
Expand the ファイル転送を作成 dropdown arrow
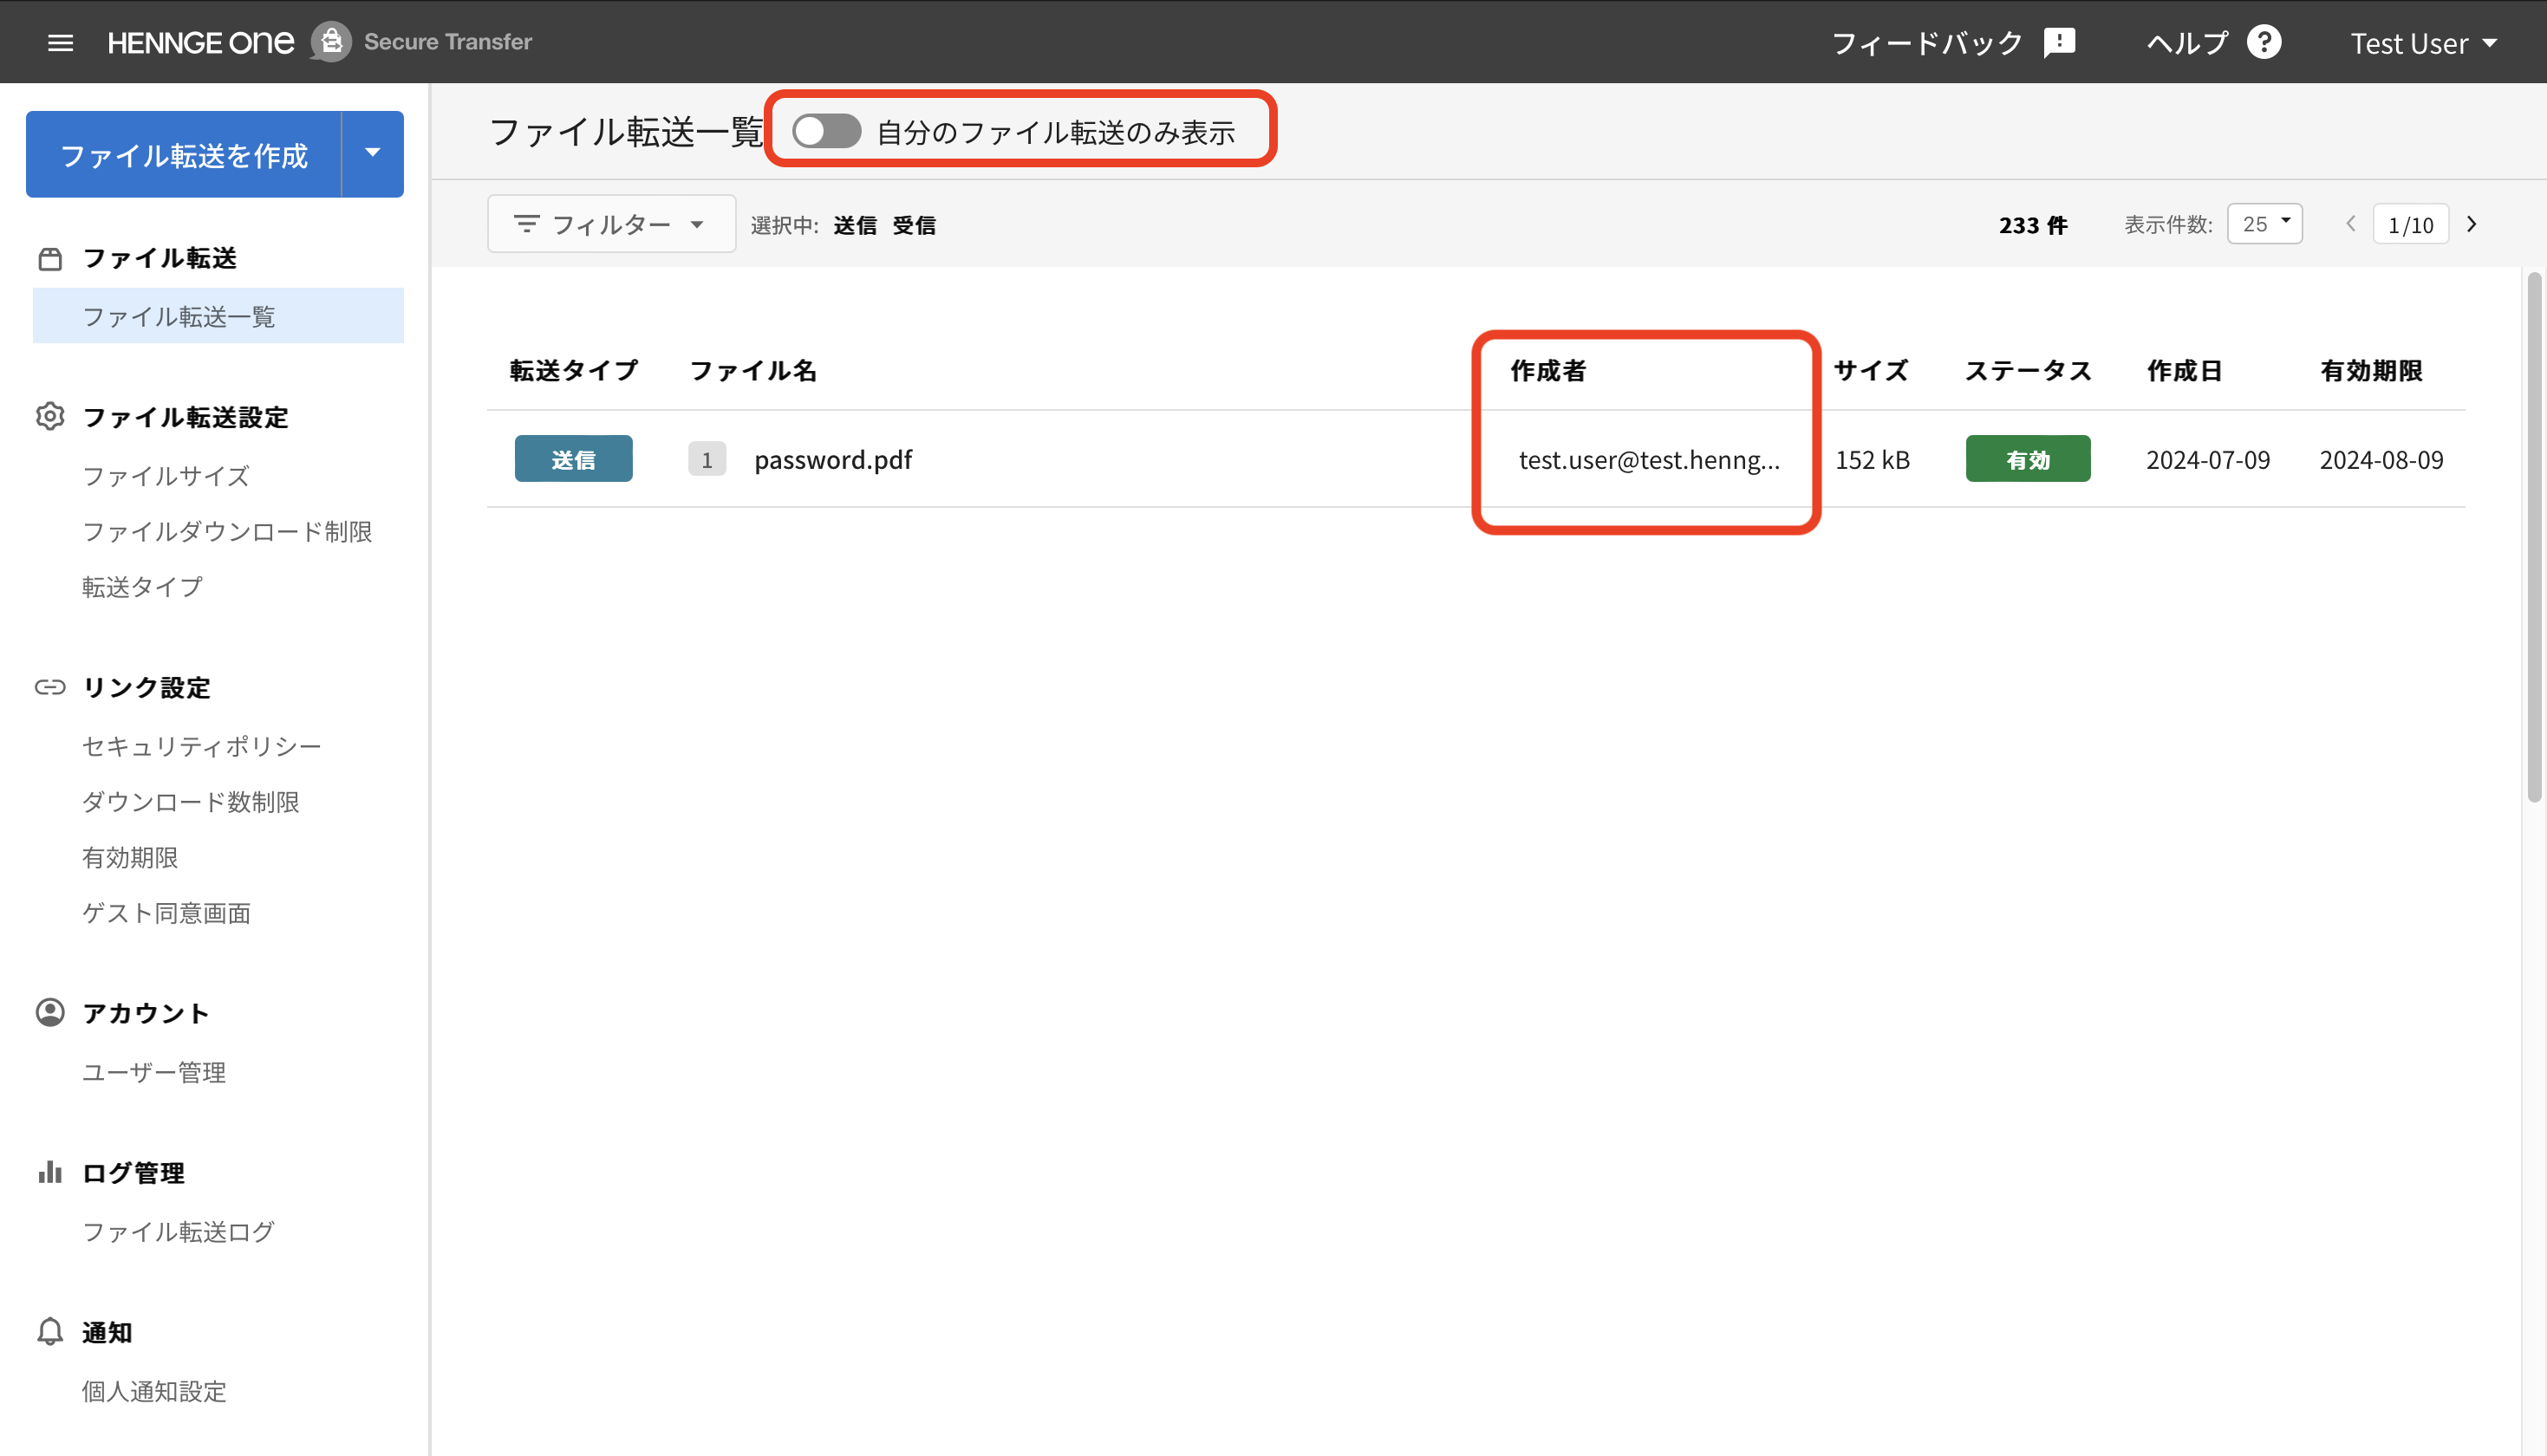pyautogui.click(x=373, y=154)
